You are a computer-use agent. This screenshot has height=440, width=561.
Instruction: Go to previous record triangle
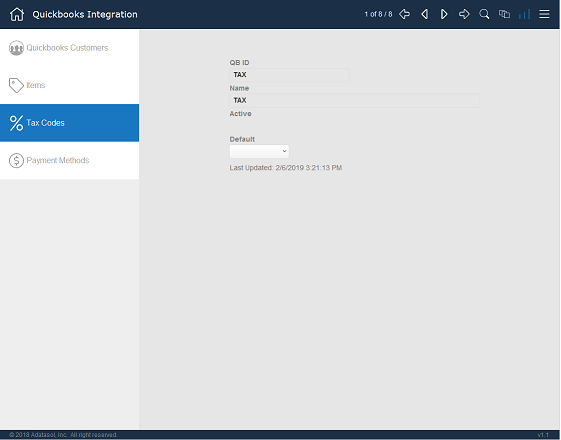(x=425, y=14)
